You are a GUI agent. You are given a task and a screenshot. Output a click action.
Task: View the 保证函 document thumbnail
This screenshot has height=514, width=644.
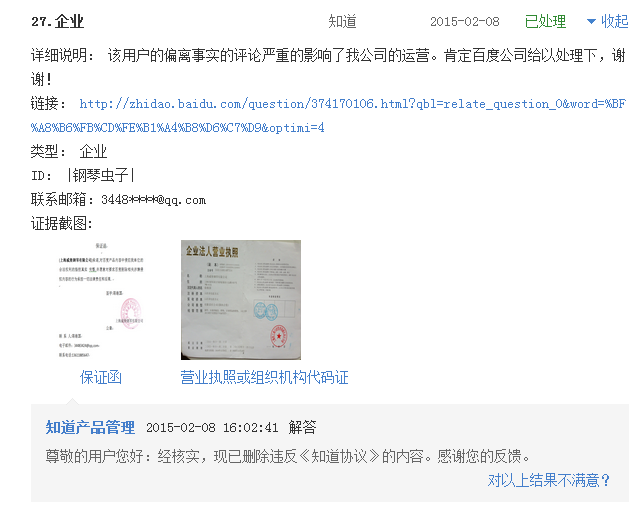point(101,300)
